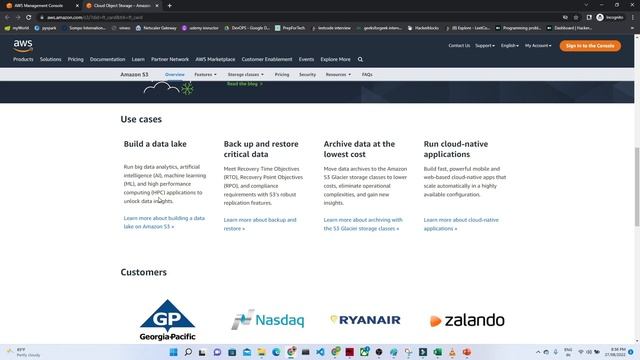This screenshot has width=640, height=360.
Task: Open the Incognito profile button
Action: coord(610,18)
